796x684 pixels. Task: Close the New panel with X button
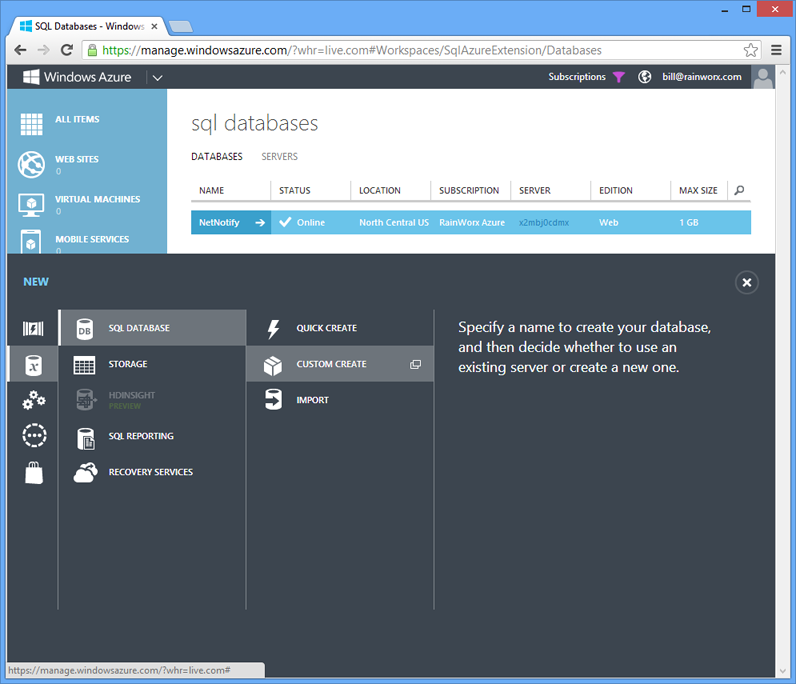(747, 282)
